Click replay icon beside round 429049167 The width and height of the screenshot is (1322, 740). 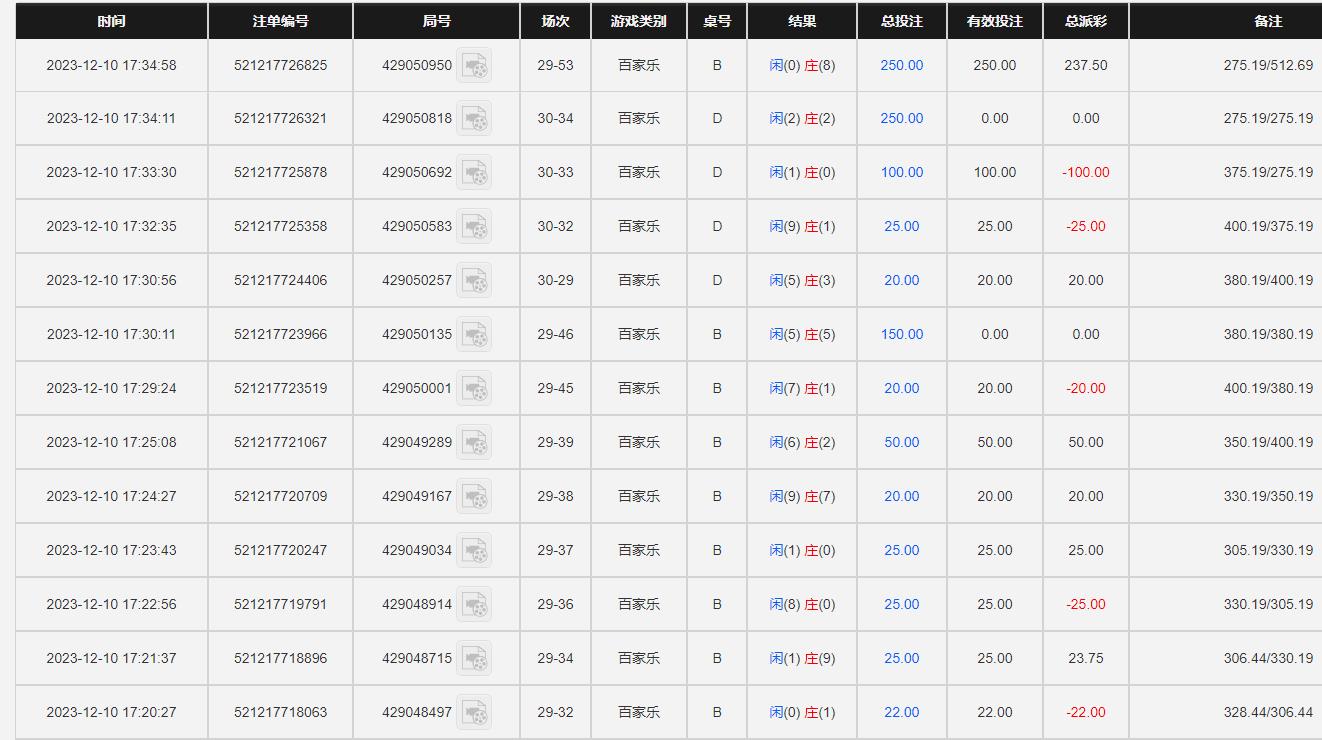[x=474, y=497]
